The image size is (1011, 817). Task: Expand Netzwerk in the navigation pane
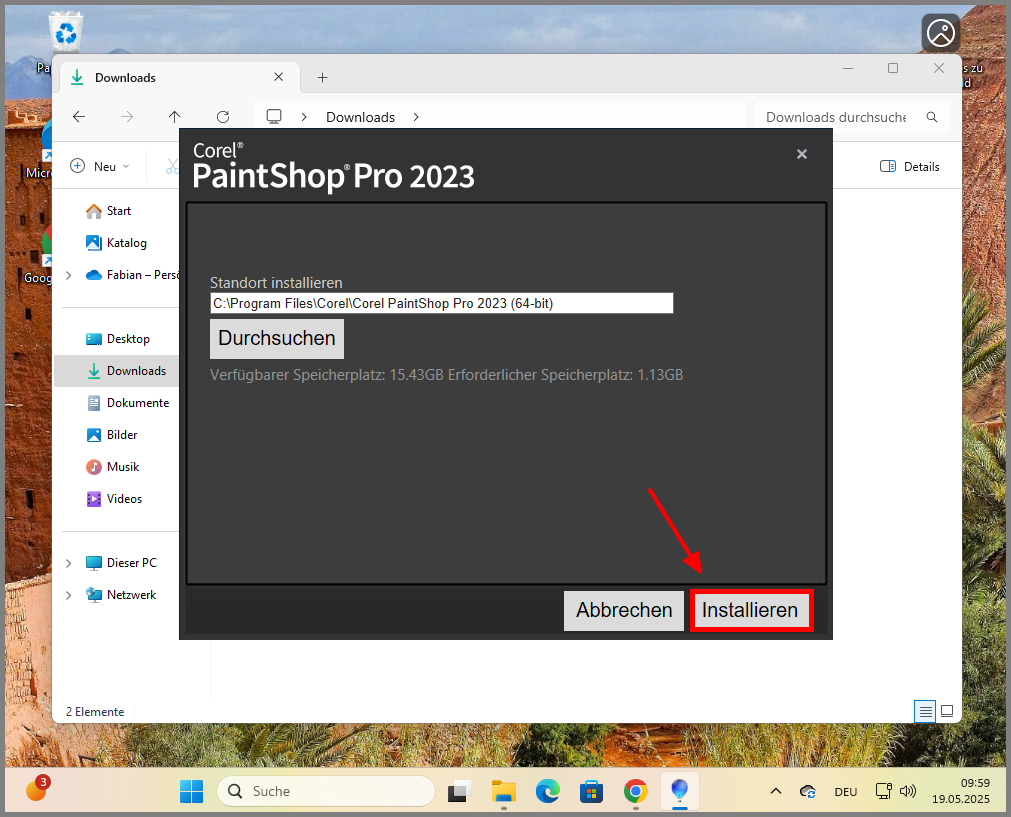(68, 594)
